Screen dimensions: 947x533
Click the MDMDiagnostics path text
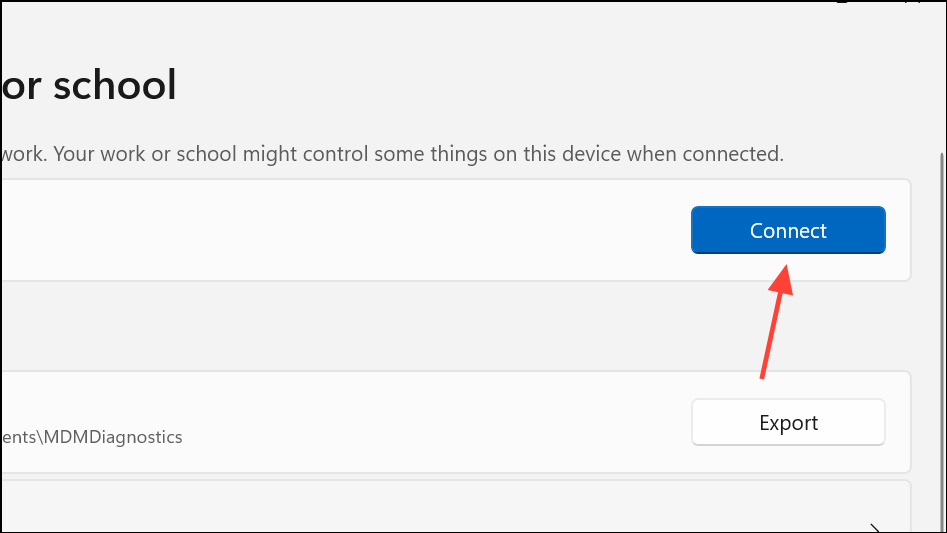coord(92,437)
